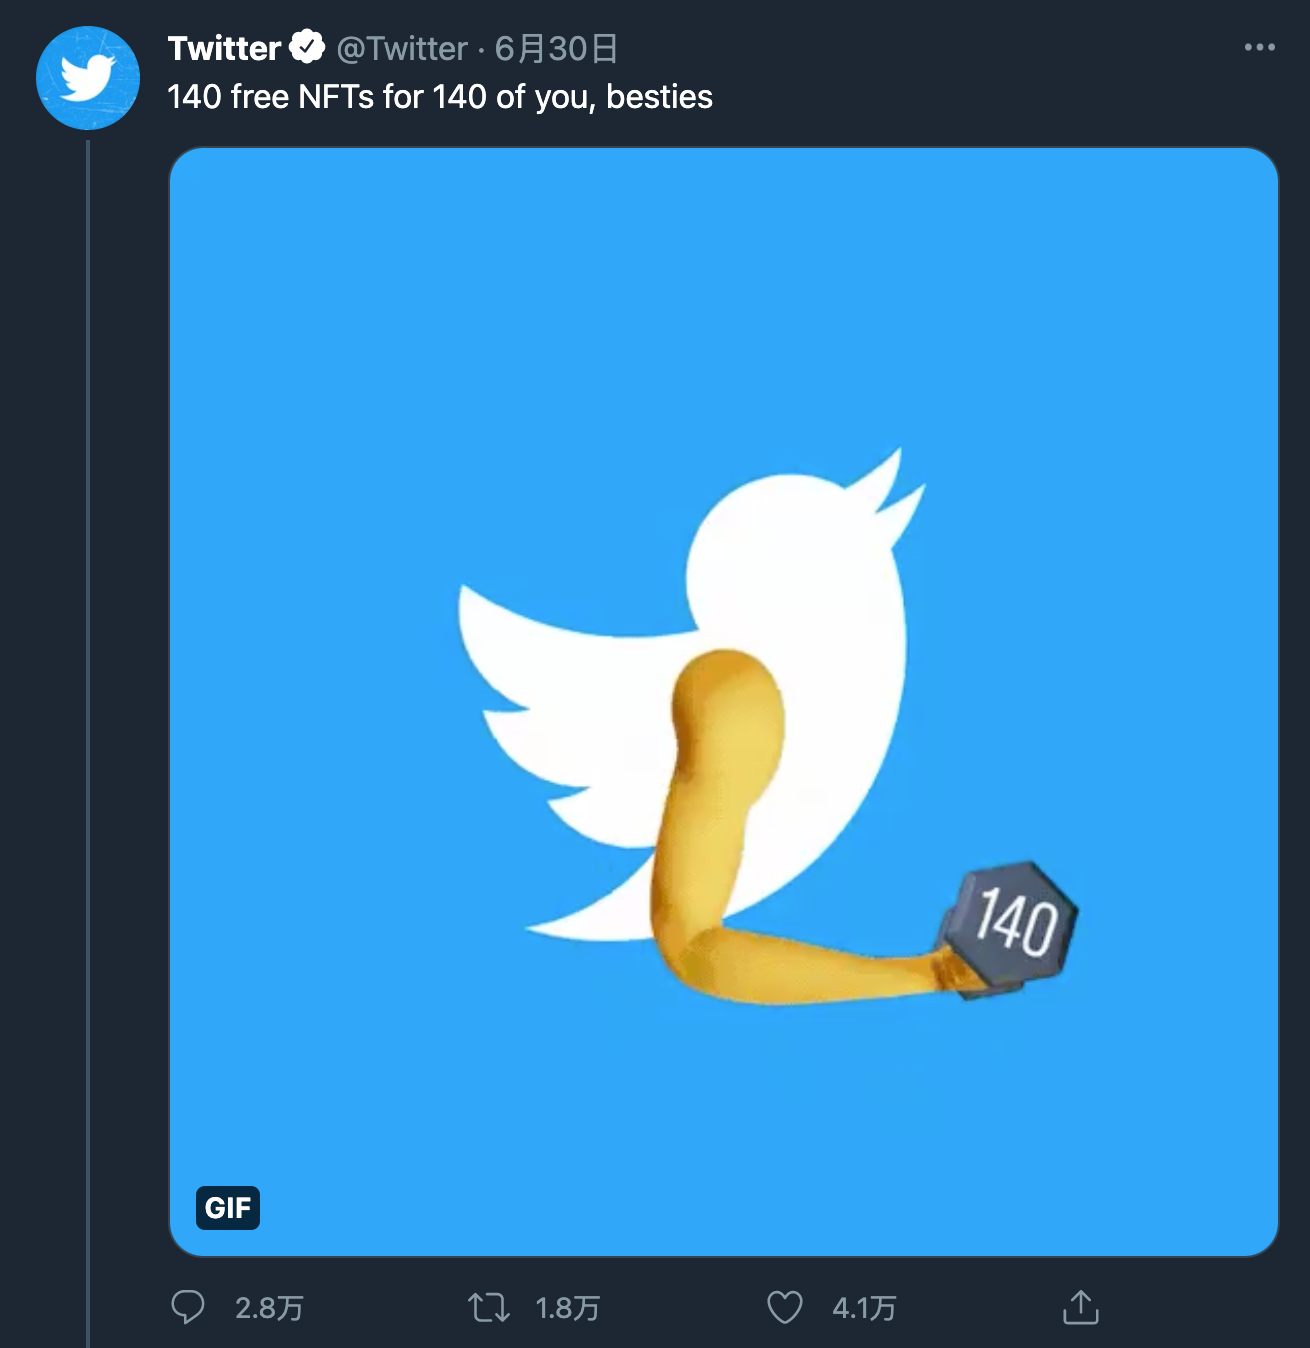Reply using the speech bubble icon

point(188,1307)
